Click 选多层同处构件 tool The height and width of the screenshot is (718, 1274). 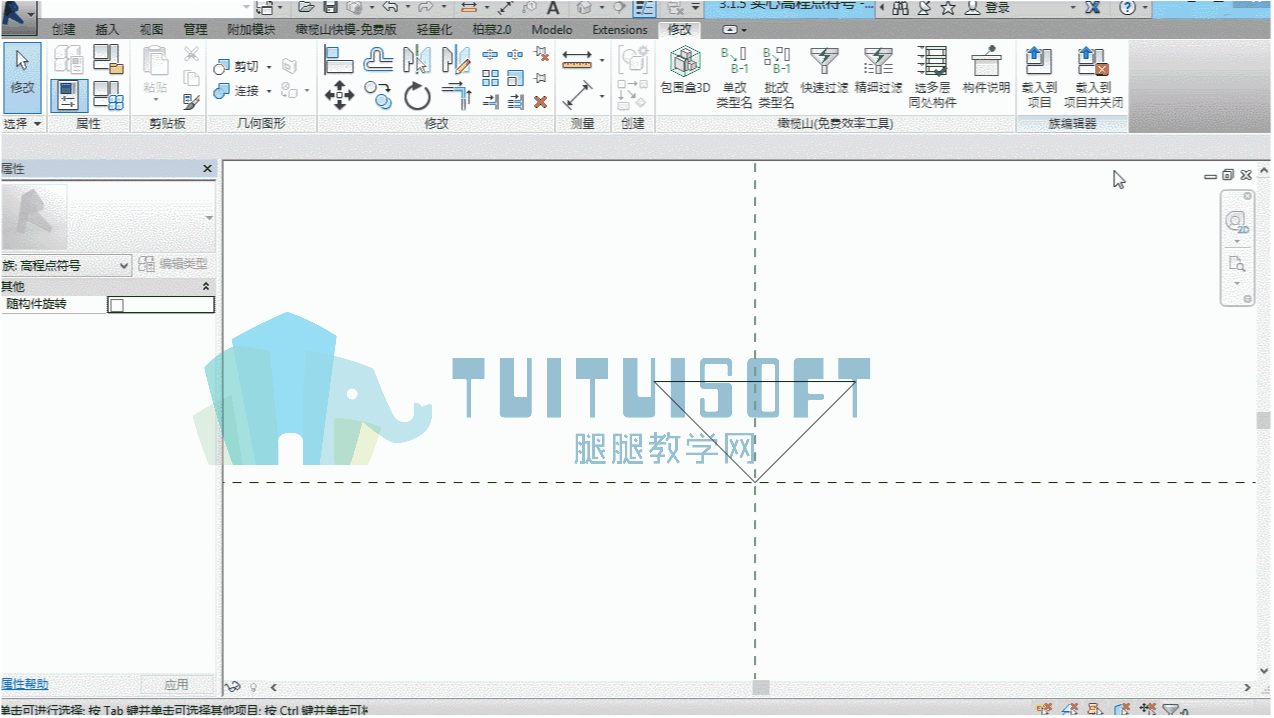click(932, 77)
